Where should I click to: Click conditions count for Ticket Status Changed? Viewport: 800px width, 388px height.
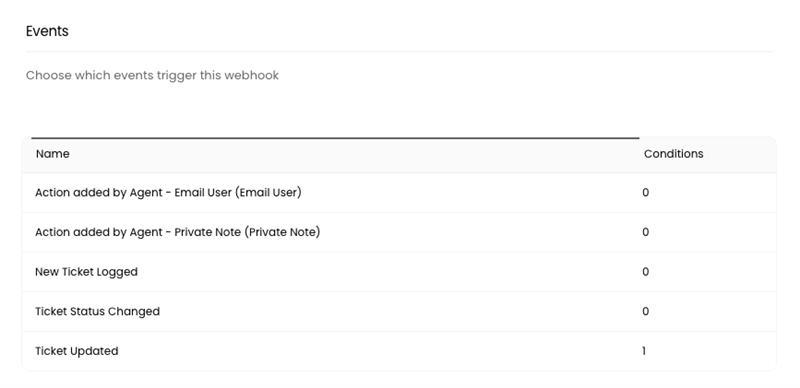point(645,311)
